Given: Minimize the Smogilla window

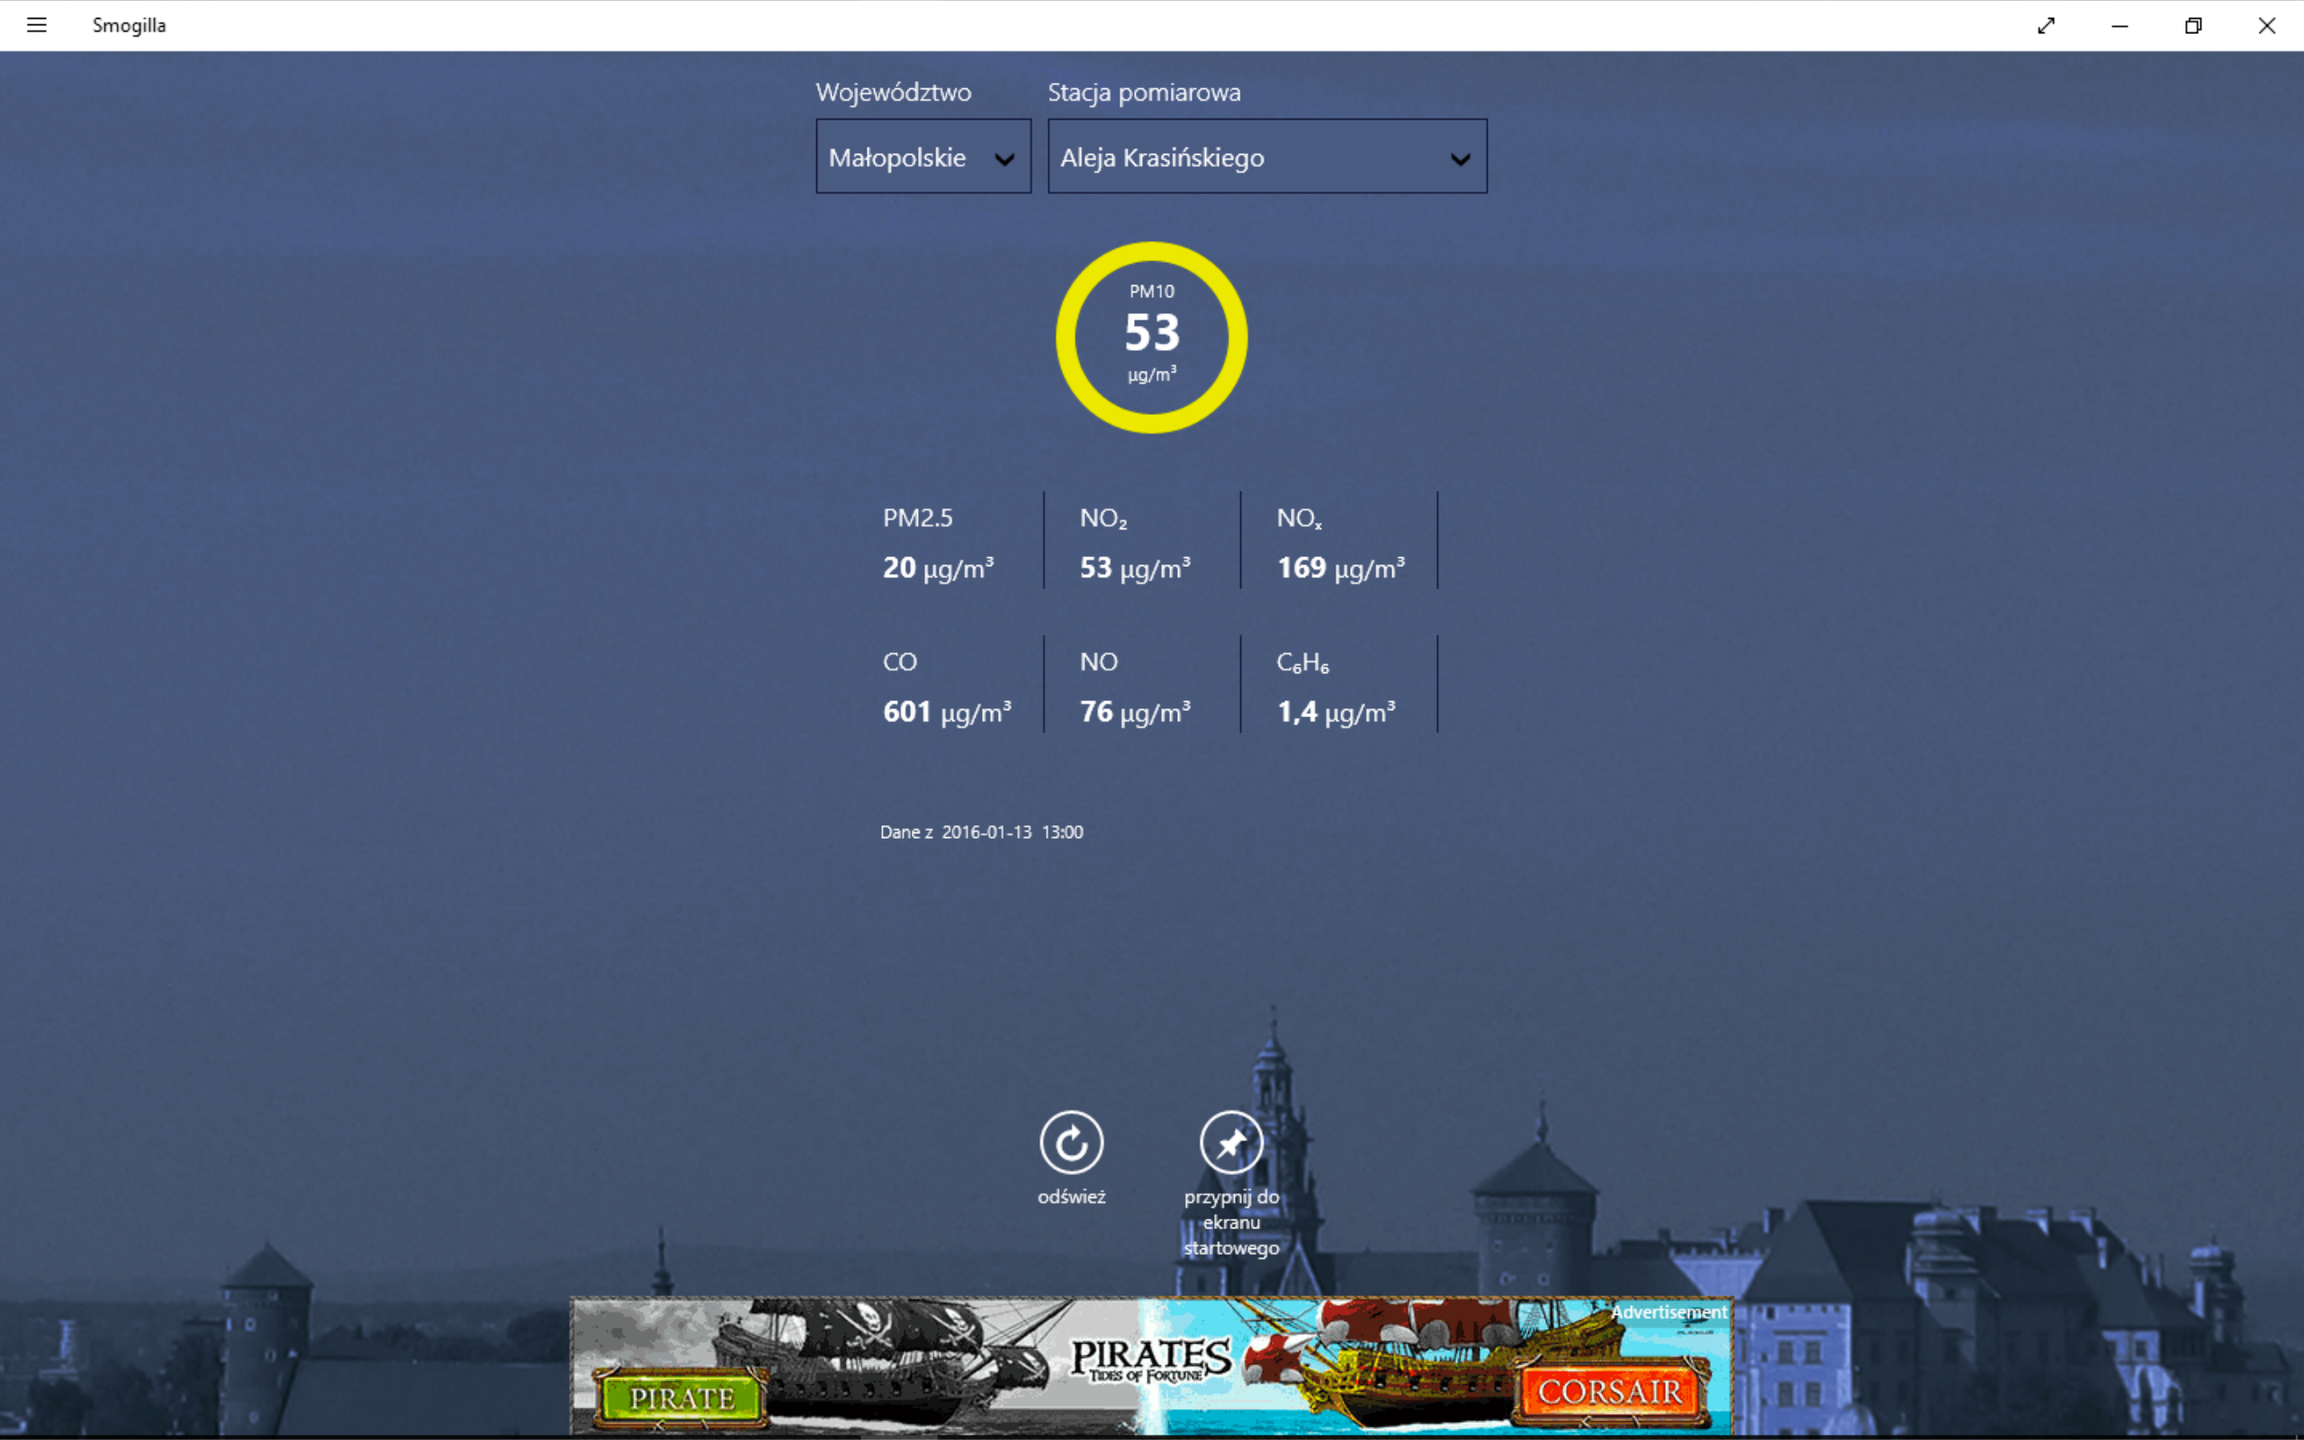Looking at the screenshot, I should point(2119,25).
